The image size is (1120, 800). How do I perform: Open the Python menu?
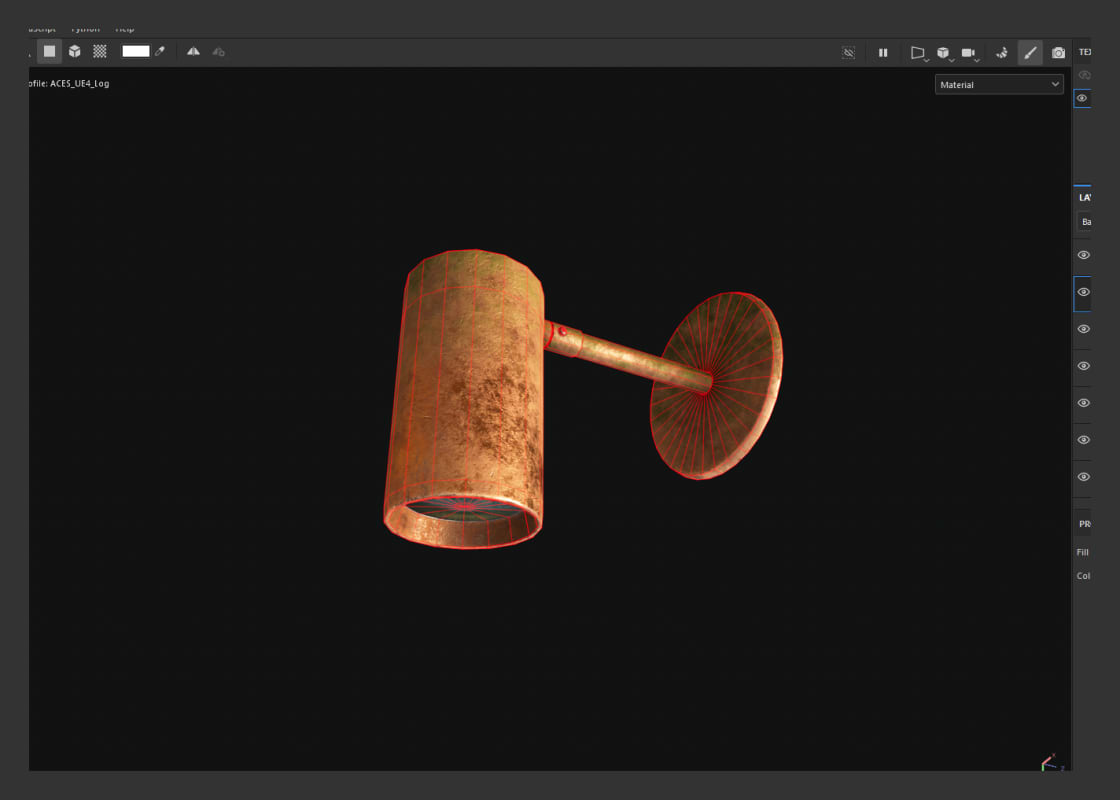pos(85,28)
